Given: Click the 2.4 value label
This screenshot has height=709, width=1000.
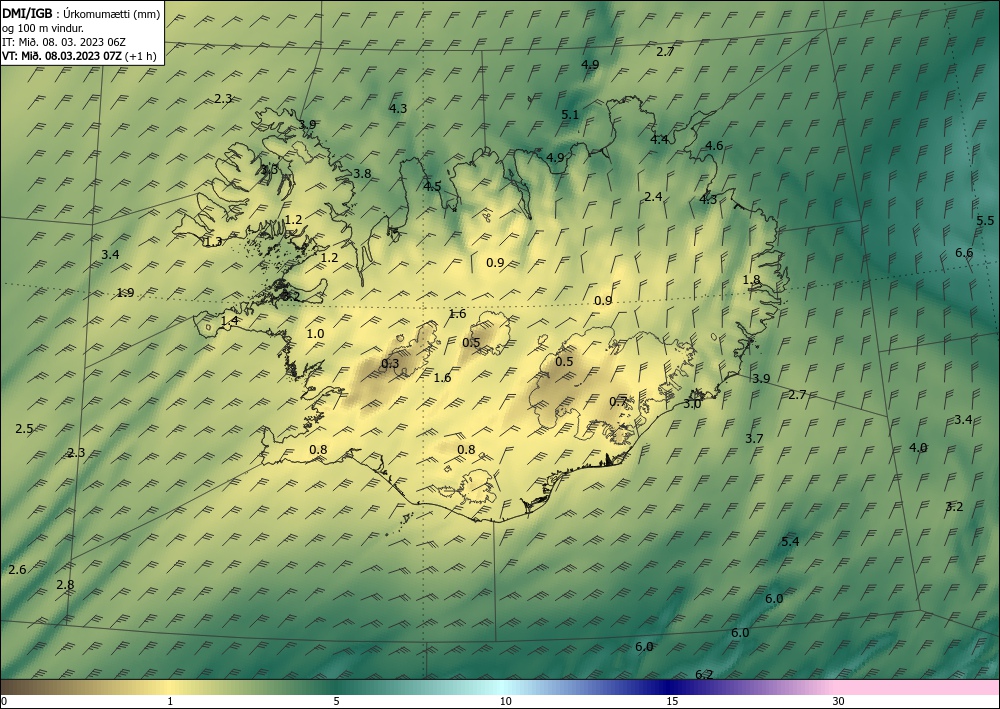Looking at the screenshot, I should tap(653, 196).
